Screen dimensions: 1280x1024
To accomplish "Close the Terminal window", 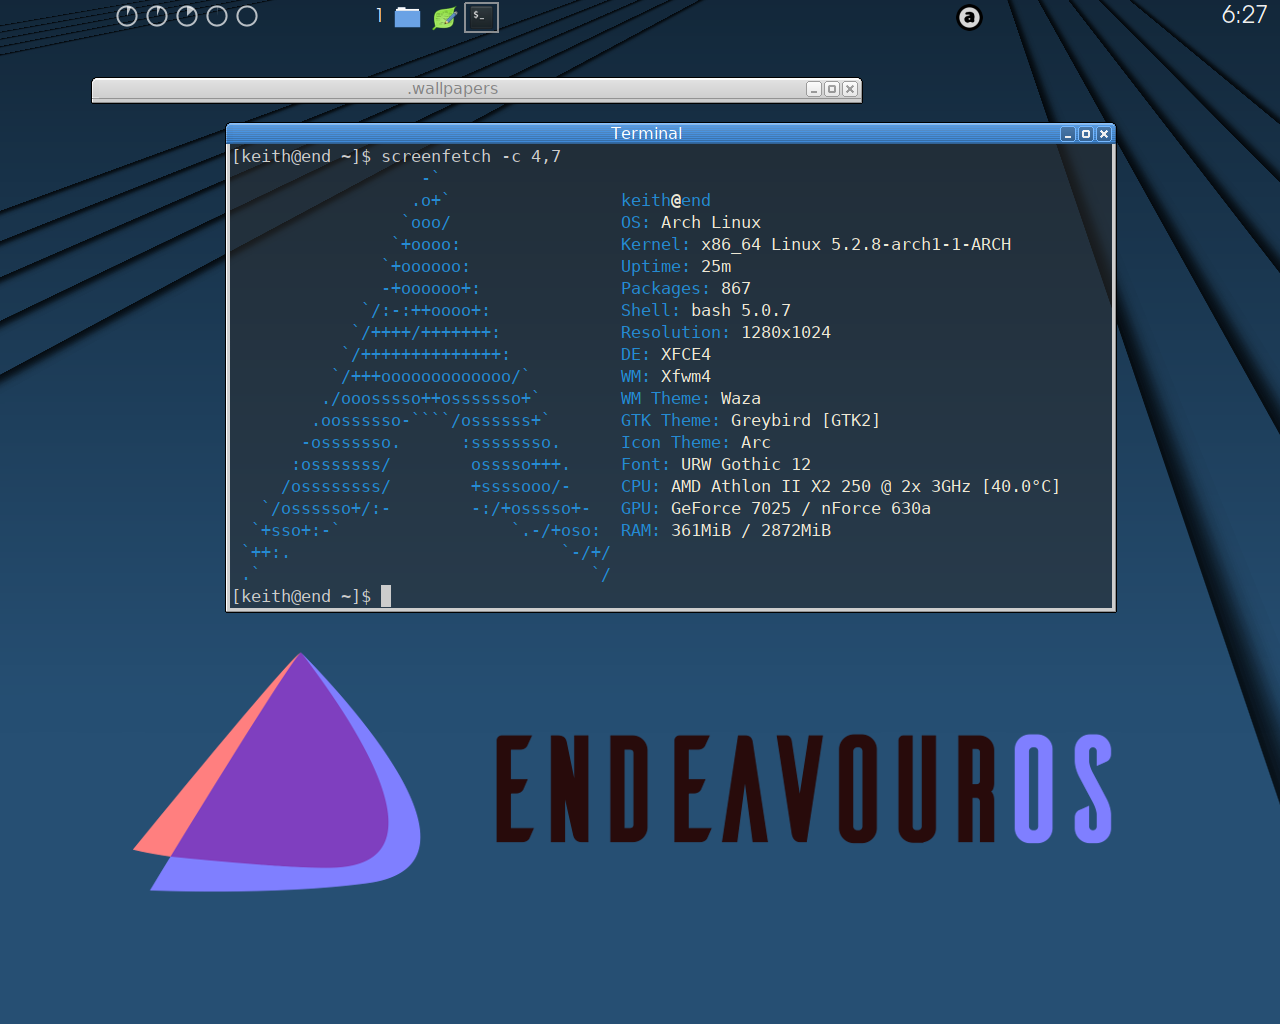I will tap(1104, 134).
